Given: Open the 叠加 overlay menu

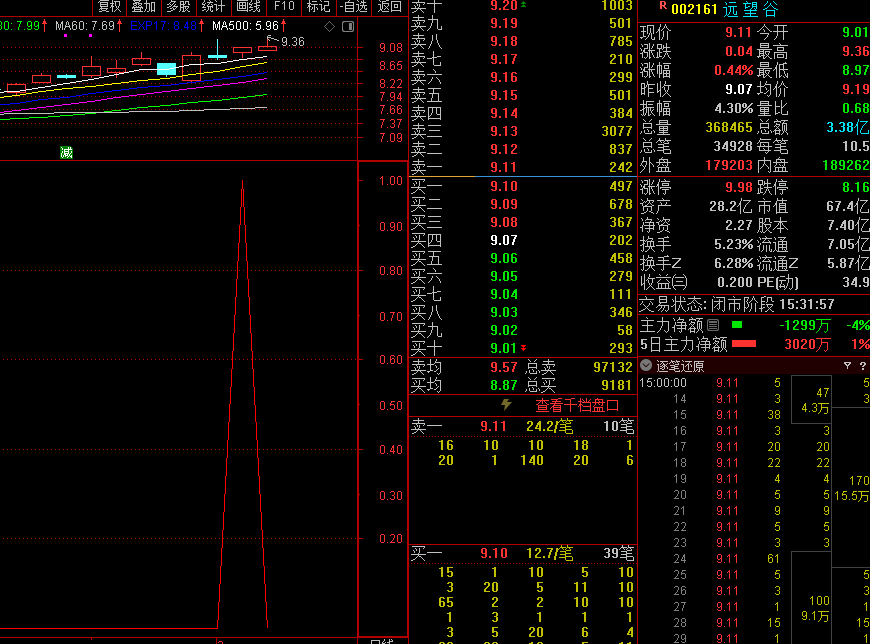Looking at the screenshot, I should [143, 7].
